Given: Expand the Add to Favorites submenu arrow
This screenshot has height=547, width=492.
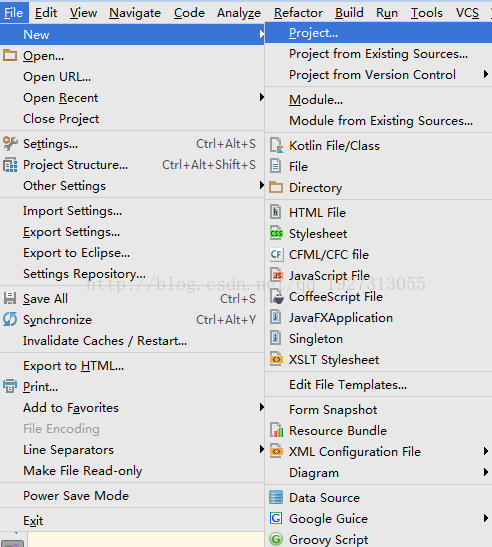Looking at the screenshot, I should click(262, 407).
